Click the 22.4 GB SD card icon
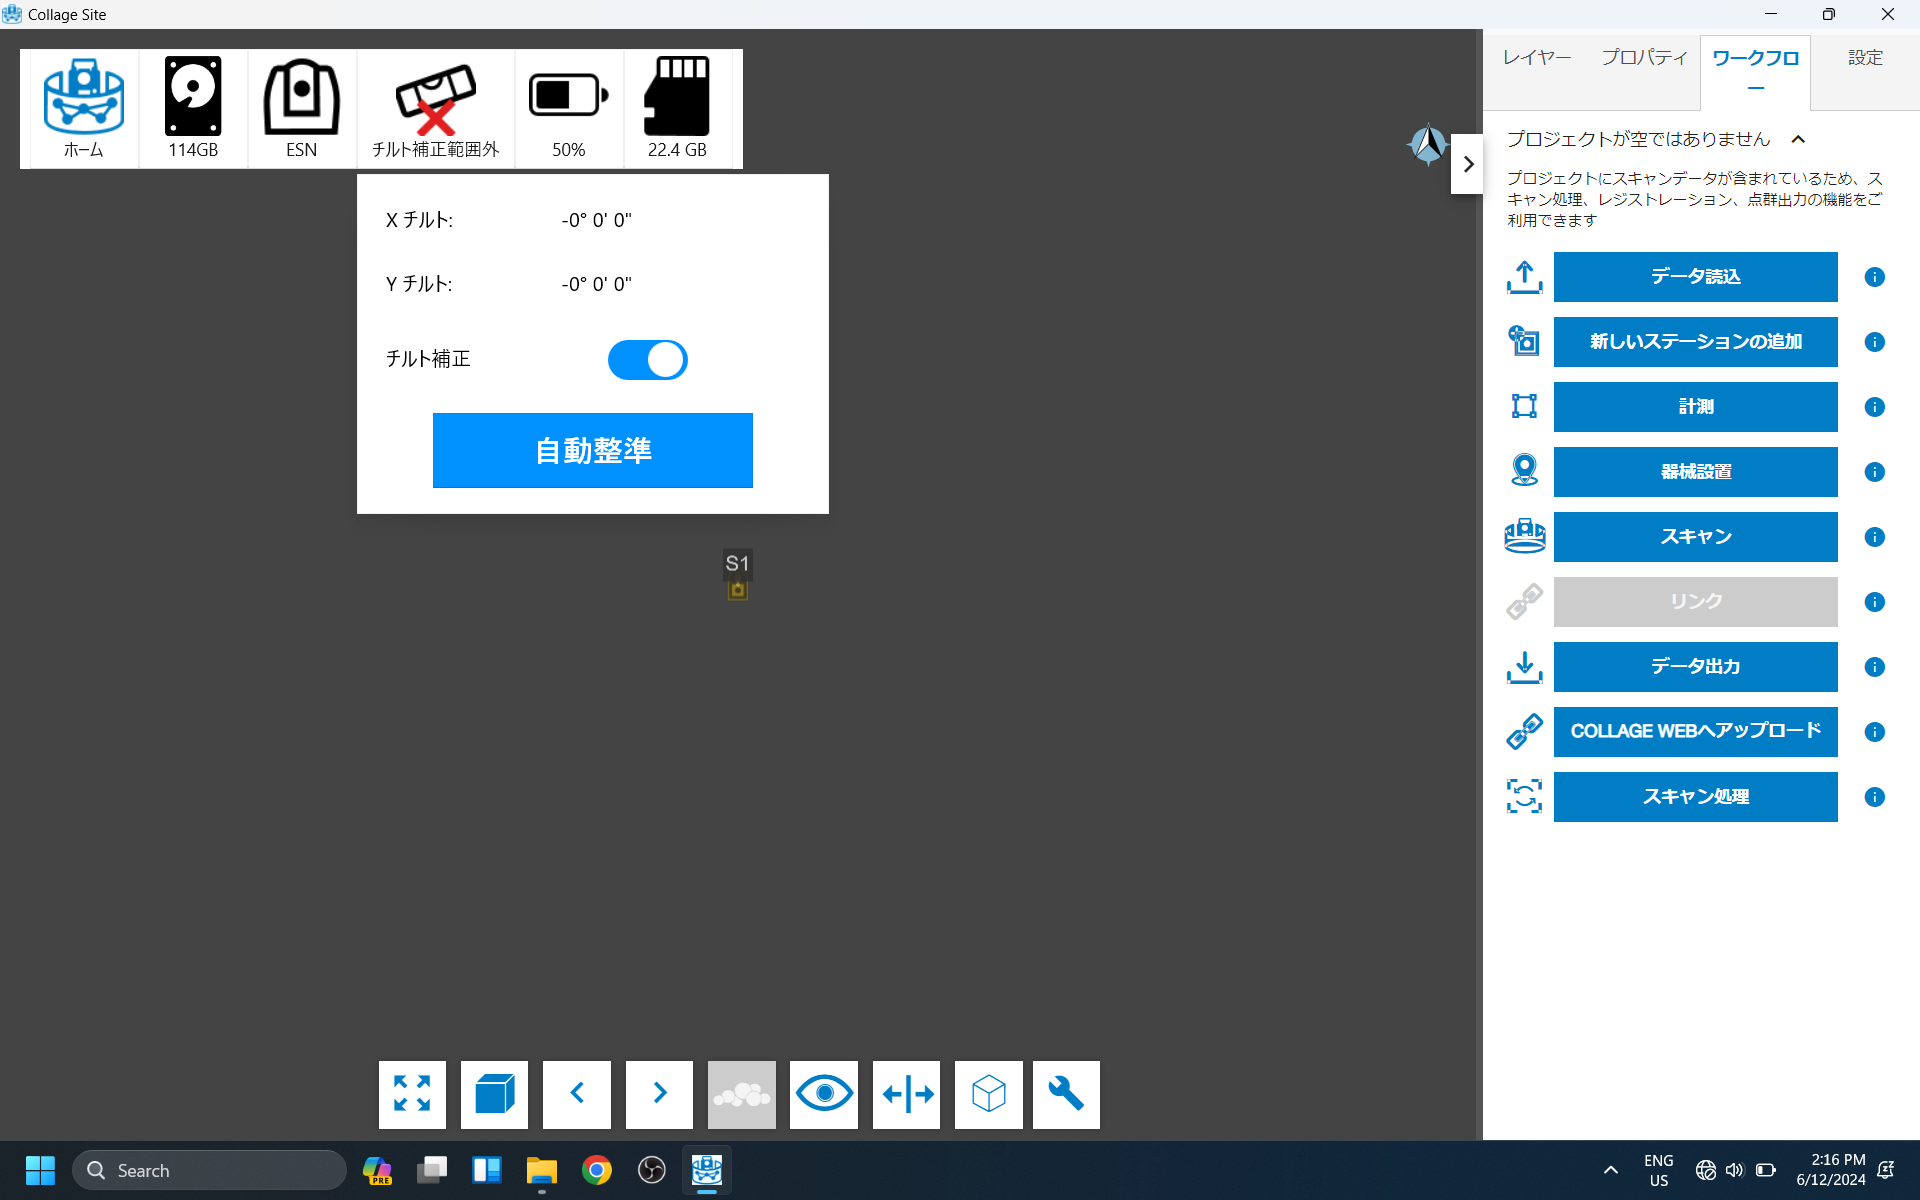Image resolution: width=1920 pixels, height=1200 pixels. click(x=677, y=97)
